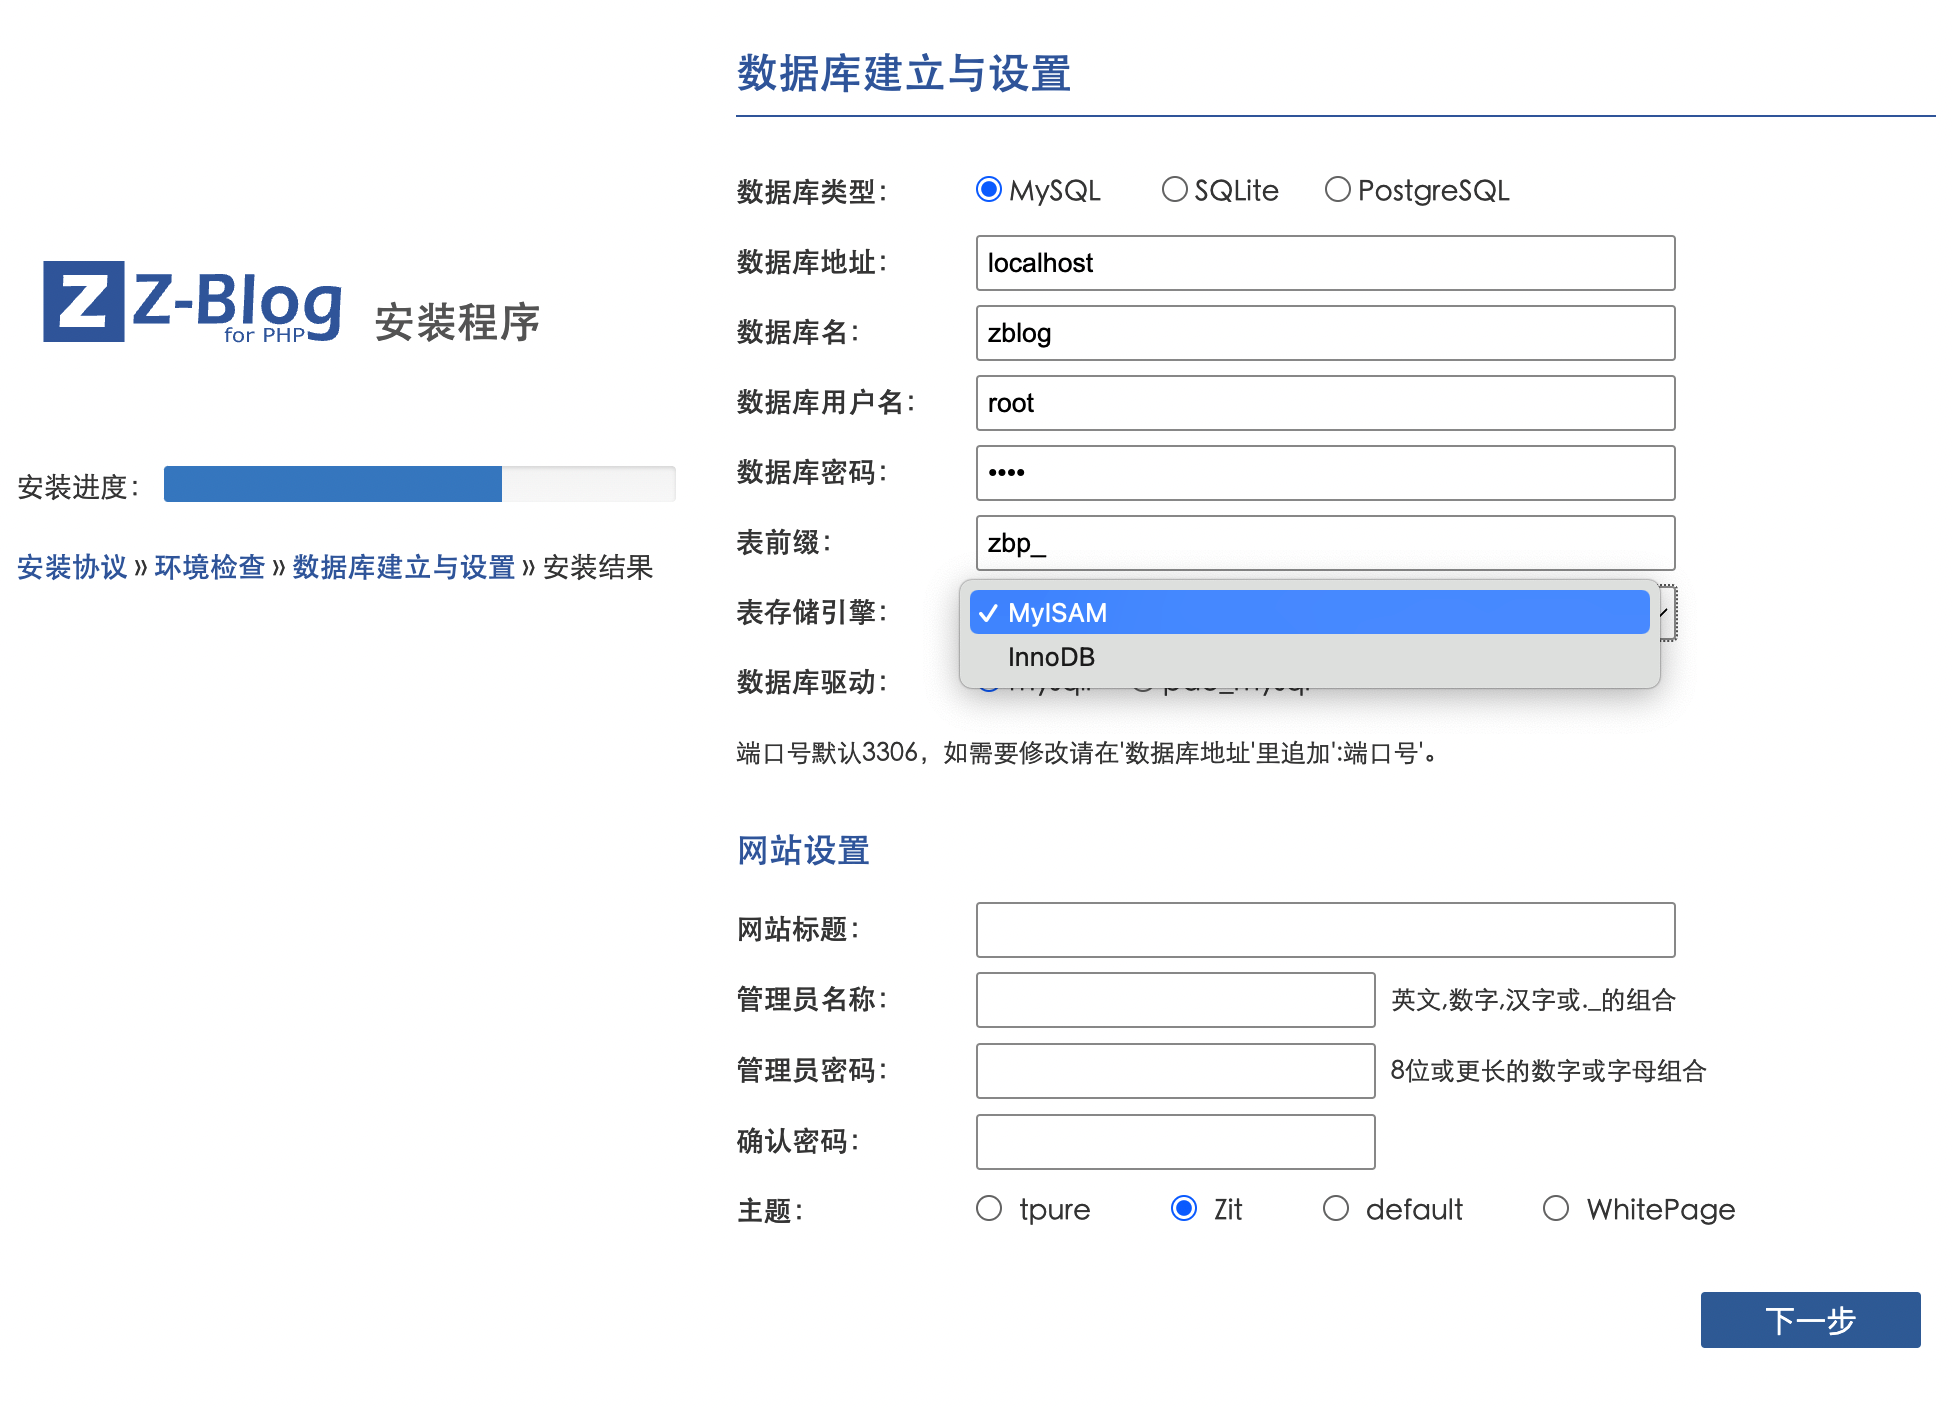Open the 环境检查 step link
The width and height of the screenshot is (1952, 1408).
210,567
